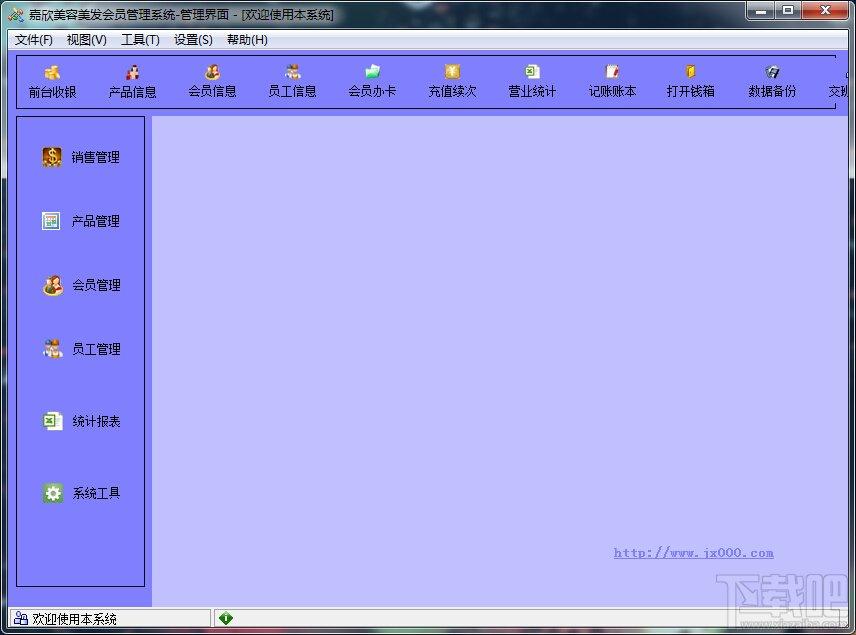The width and height of the screenshot is (856, 635).
Task: Select the 打开钱箱 cash drawer icon
Action: [691, 82]
